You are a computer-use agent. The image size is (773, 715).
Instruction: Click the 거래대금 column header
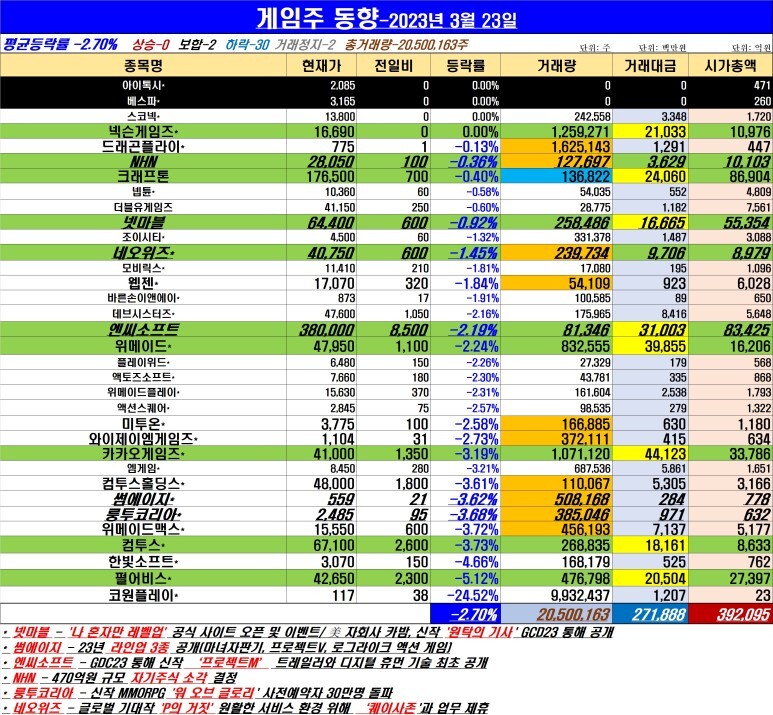[x=650, y=66]
